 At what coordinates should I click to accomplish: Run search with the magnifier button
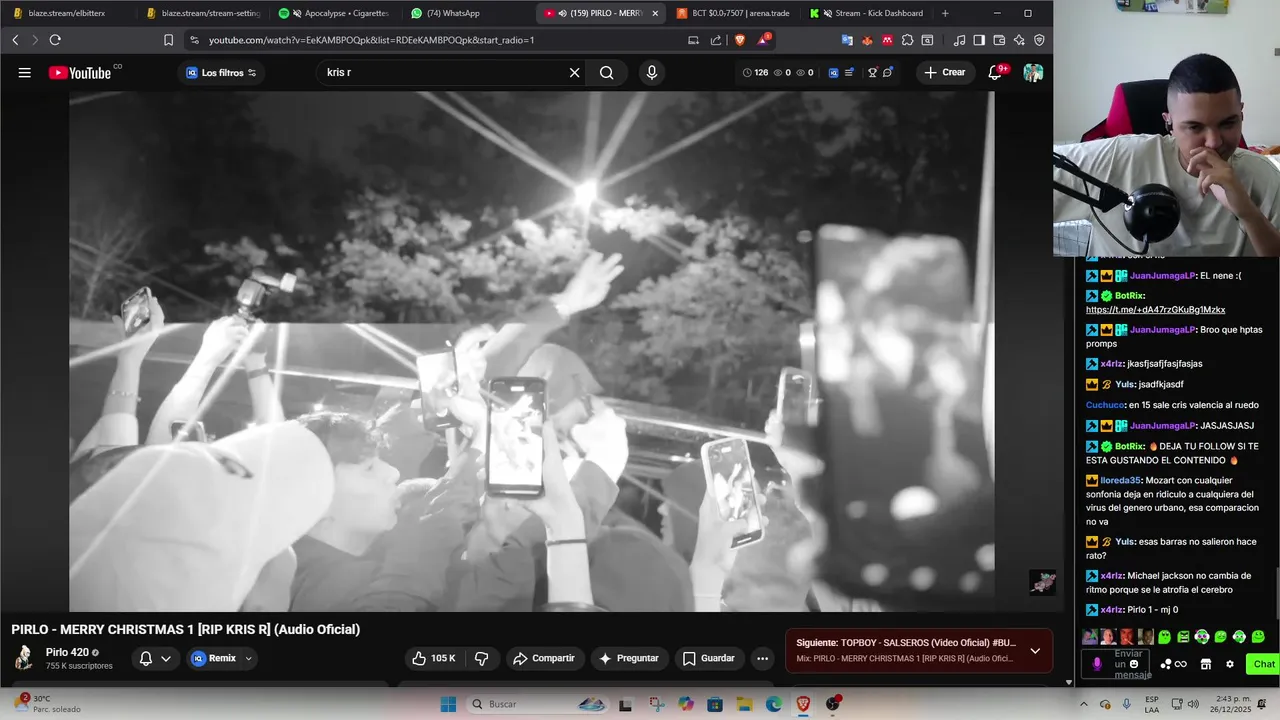(x=607, y=72)
